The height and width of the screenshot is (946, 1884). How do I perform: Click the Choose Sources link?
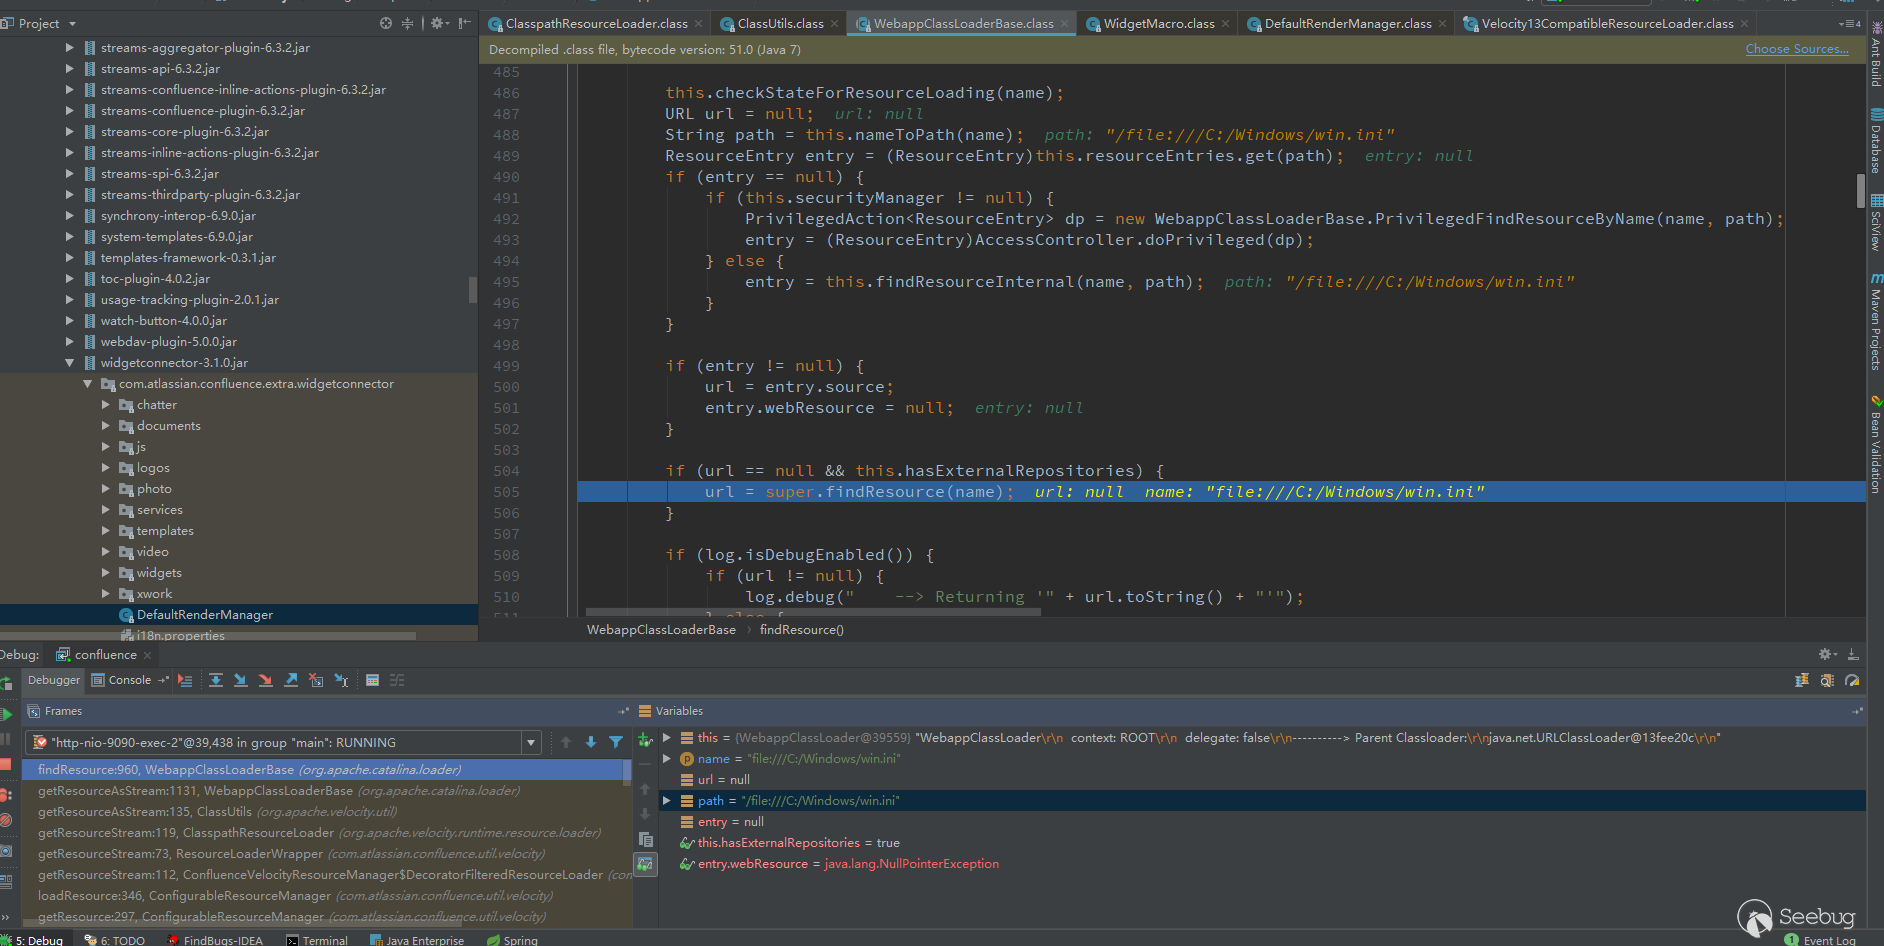(1796, 49)
